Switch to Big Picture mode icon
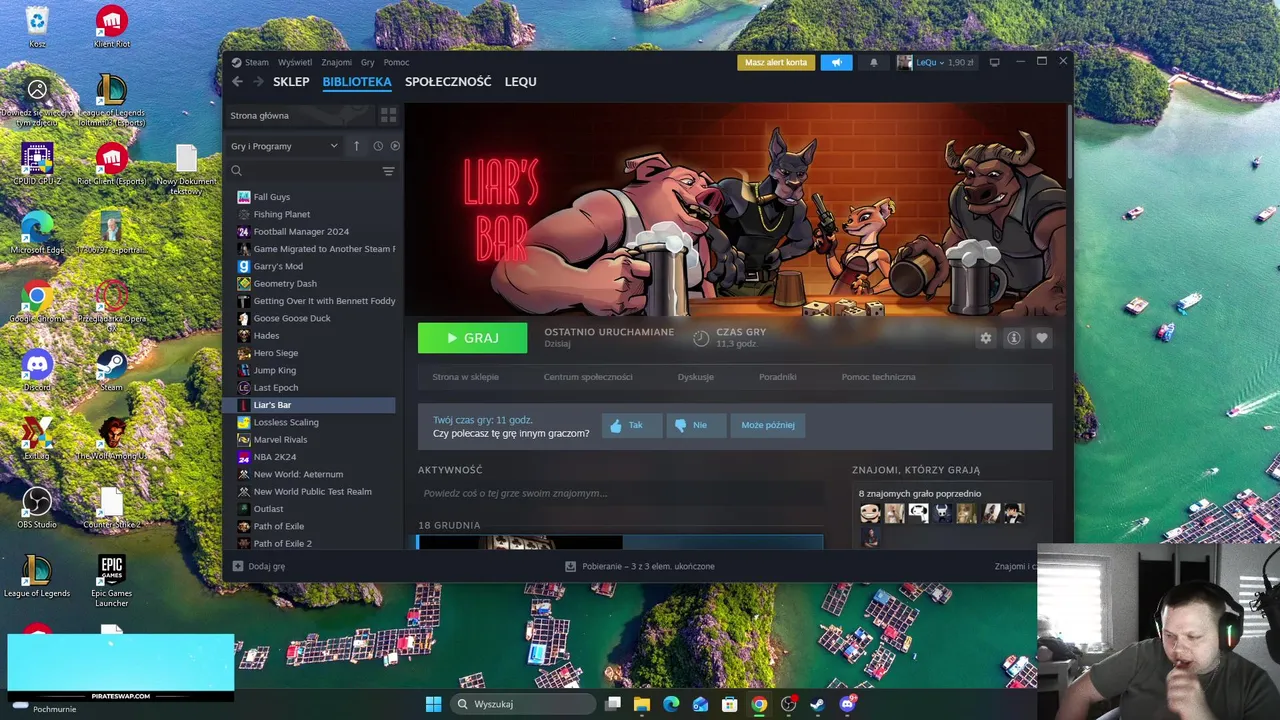 click(994, 62)
